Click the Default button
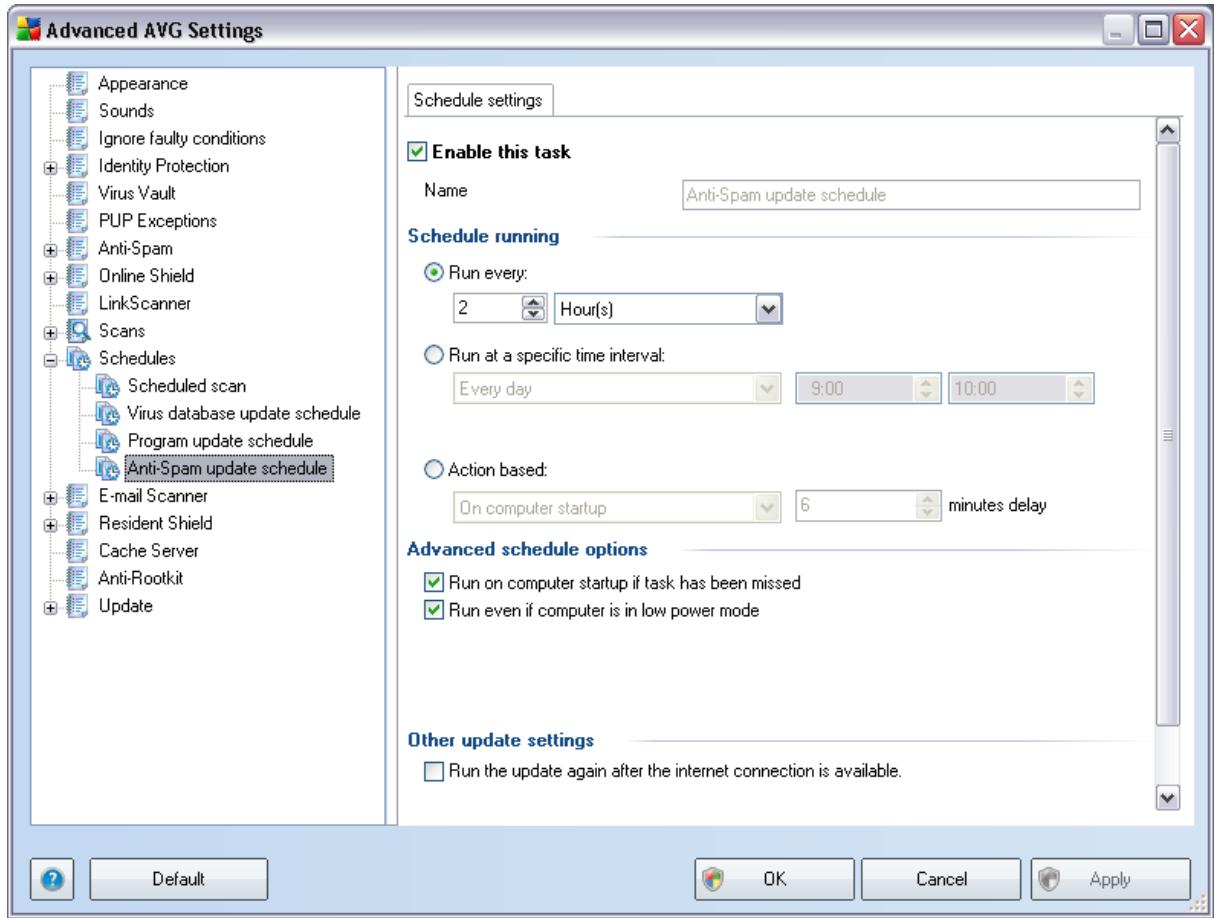The height and width of the screenshot is (918, 1218). point(179,879)
